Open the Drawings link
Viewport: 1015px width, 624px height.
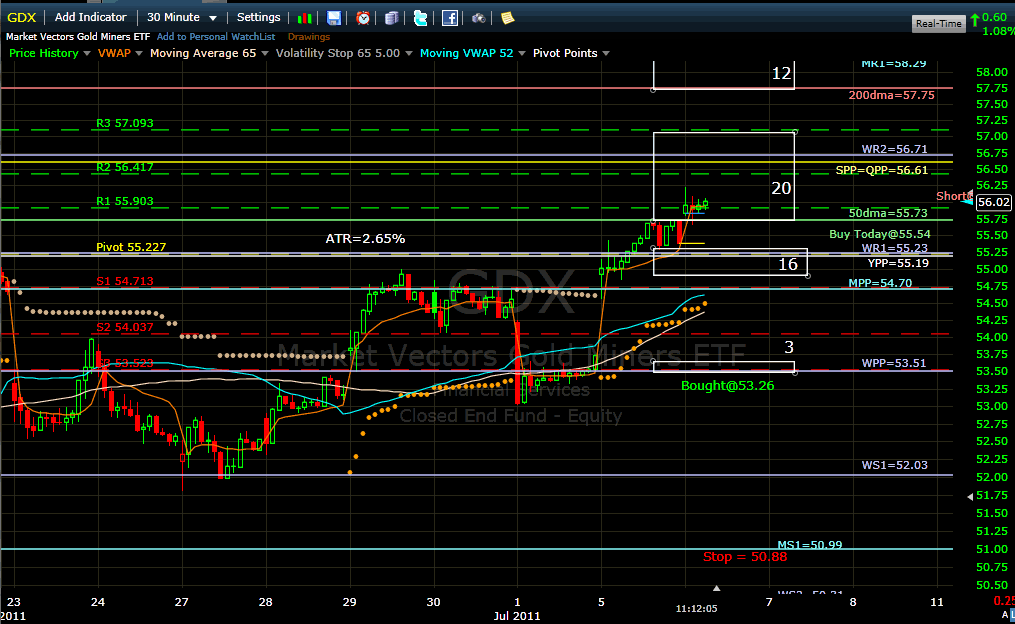(309, 37)
